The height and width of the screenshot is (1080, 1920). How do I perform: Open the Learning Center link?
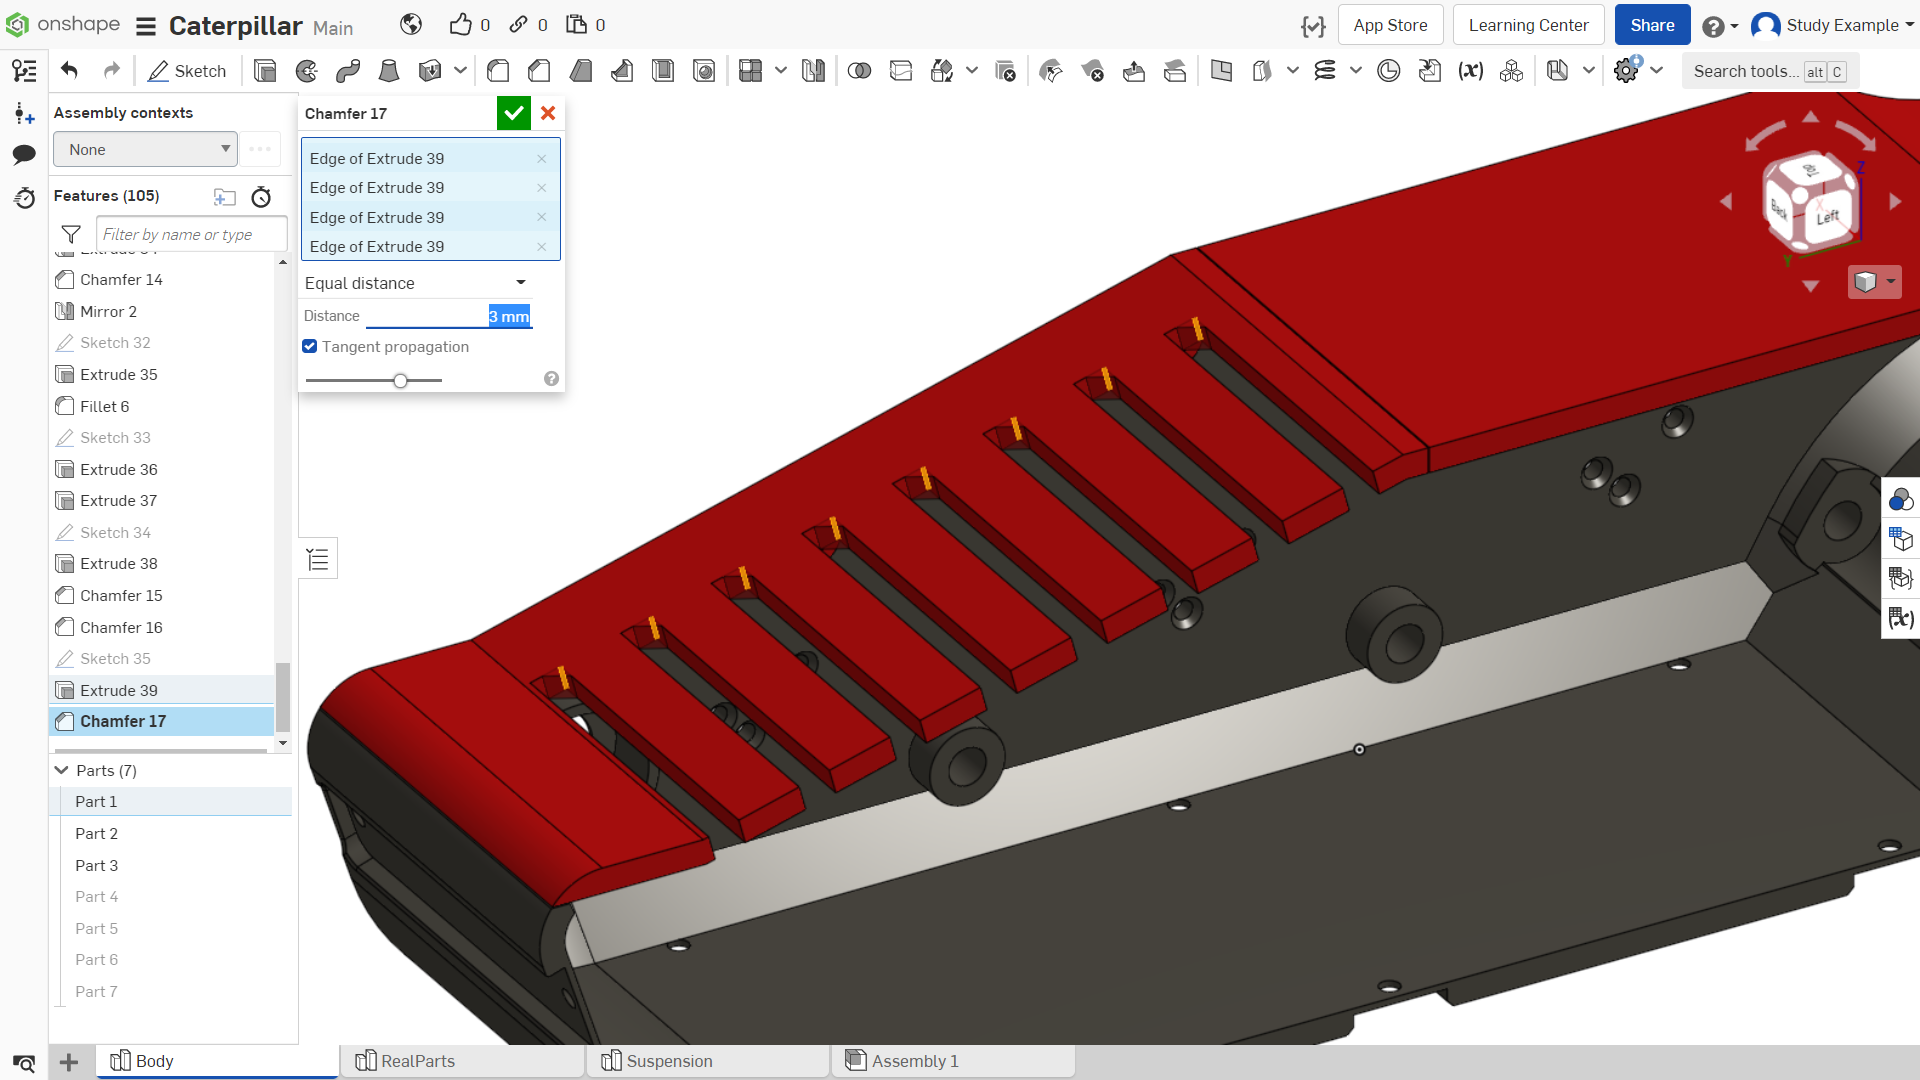tap(1528, 25)
